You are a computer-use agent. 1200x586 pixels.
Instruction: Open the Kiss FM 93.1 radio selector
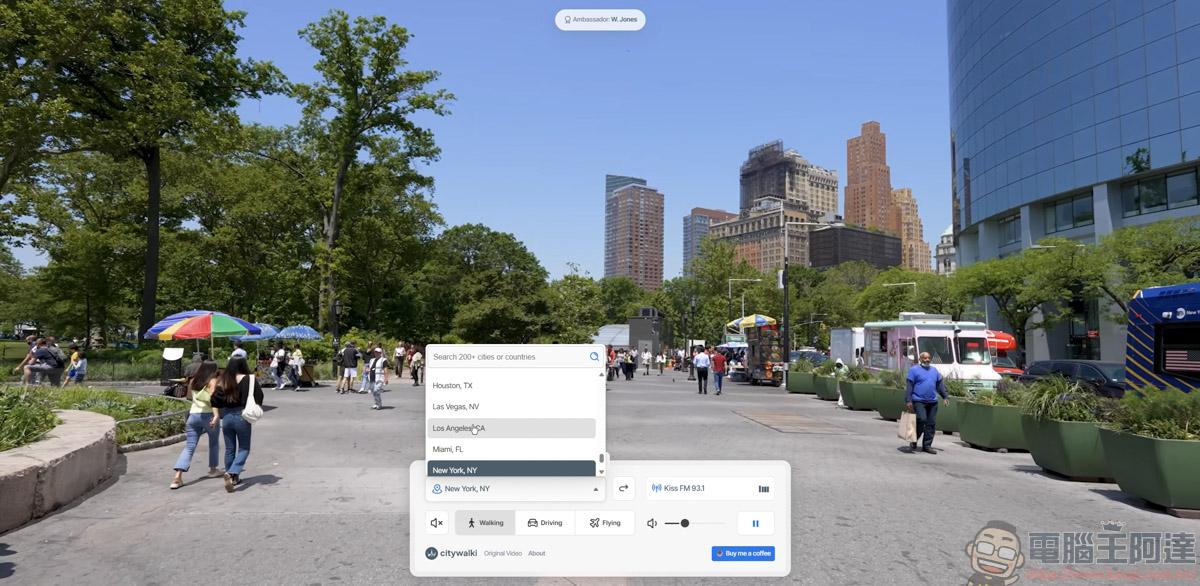710,489
